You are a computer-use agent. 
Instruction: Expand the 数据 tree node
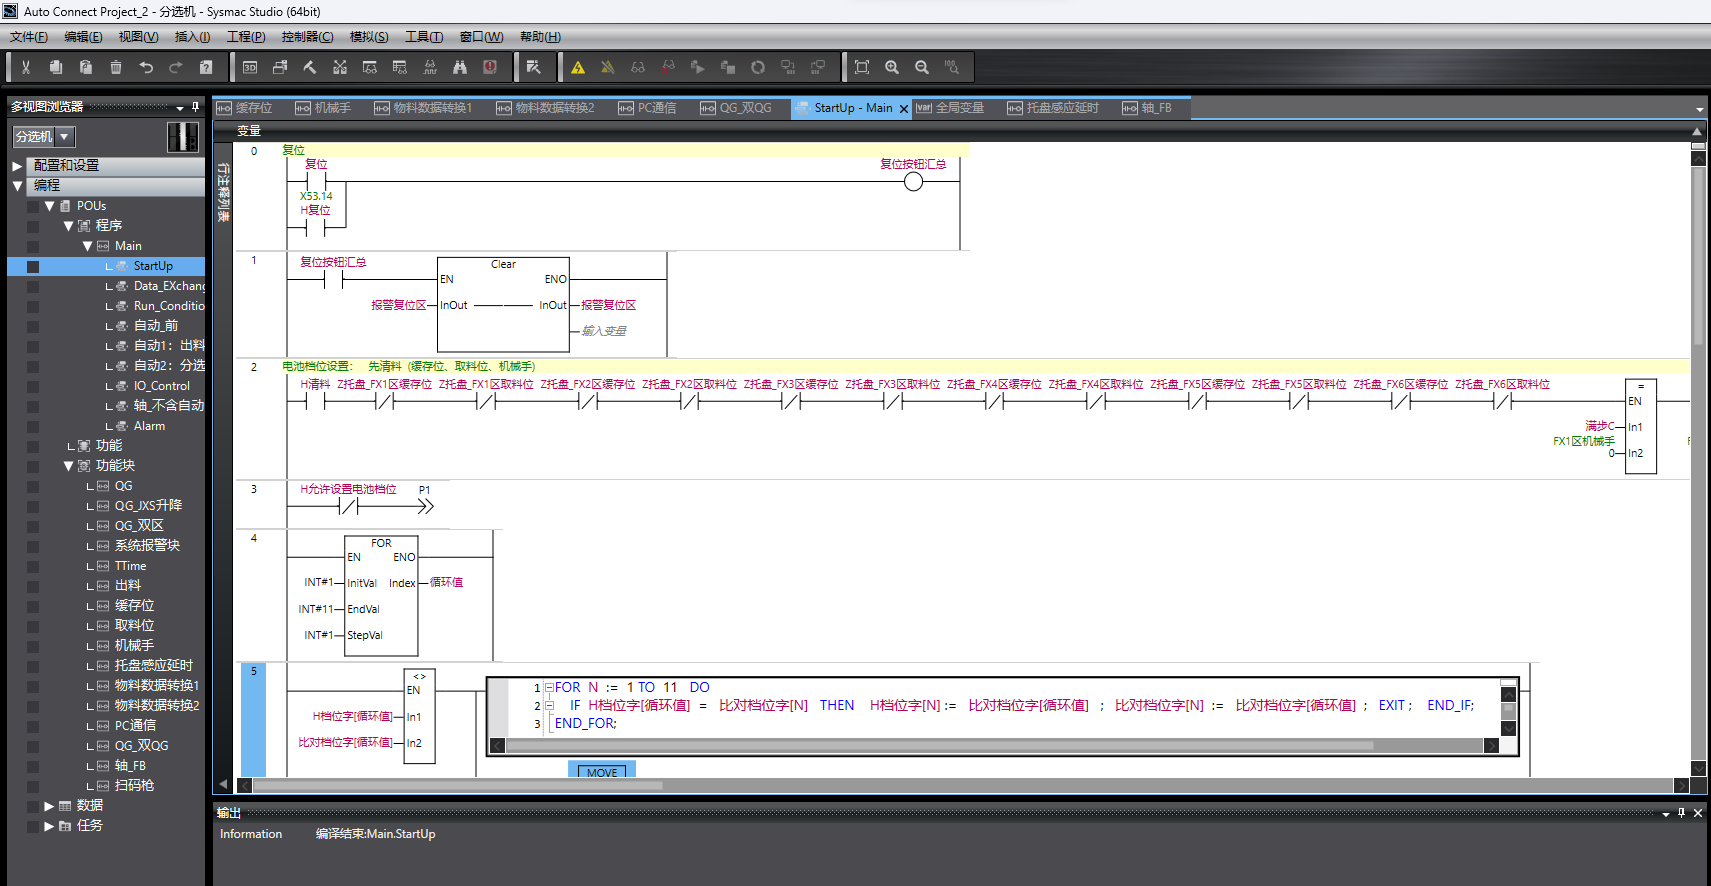point(49,806)
